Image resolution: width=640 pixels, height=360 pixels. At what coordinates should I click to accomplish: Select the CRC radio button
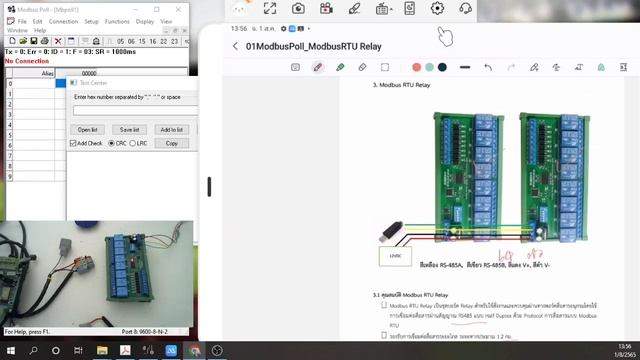click(x=111, y=143)
